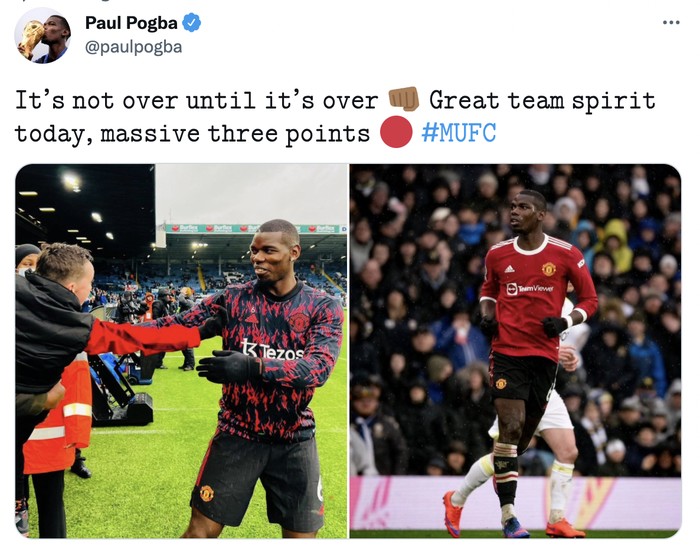Click the TeamViewer logo on red jersey
700x552 pixels.
point(530,289)
